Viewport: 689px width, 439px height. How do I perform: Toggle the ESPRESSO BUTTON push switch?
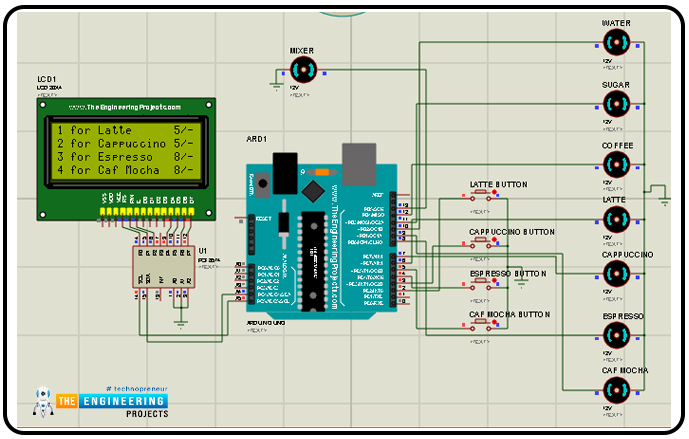coord(480,284)
